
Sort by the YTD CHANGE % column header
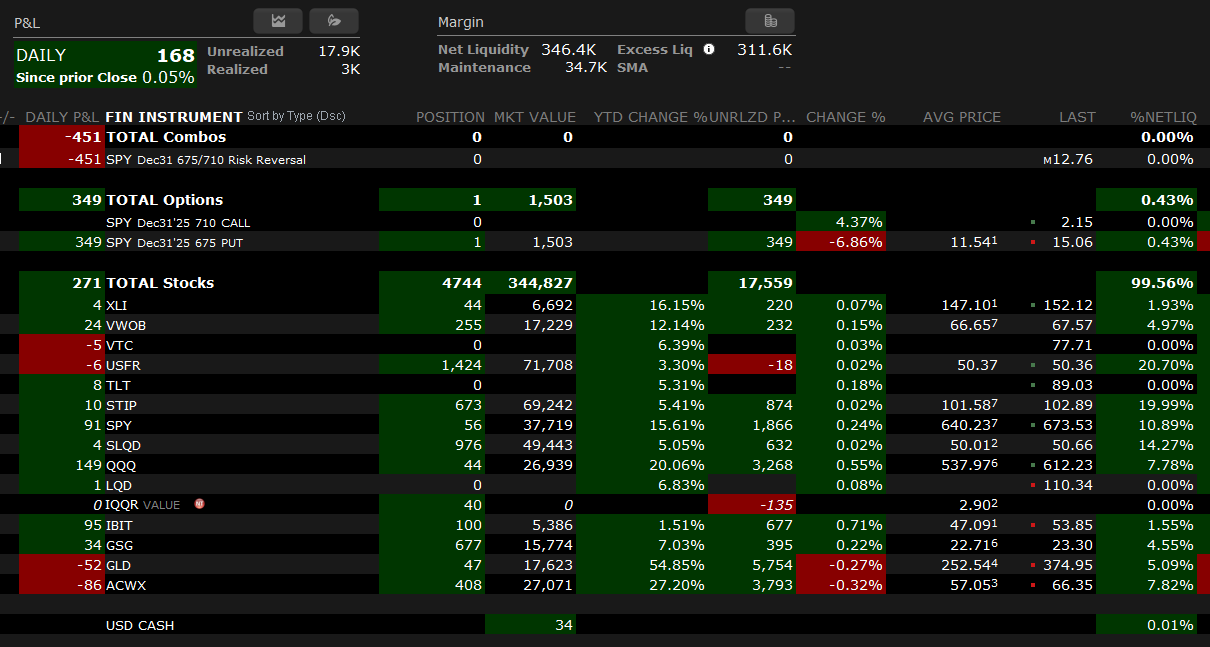click(650, 117)
